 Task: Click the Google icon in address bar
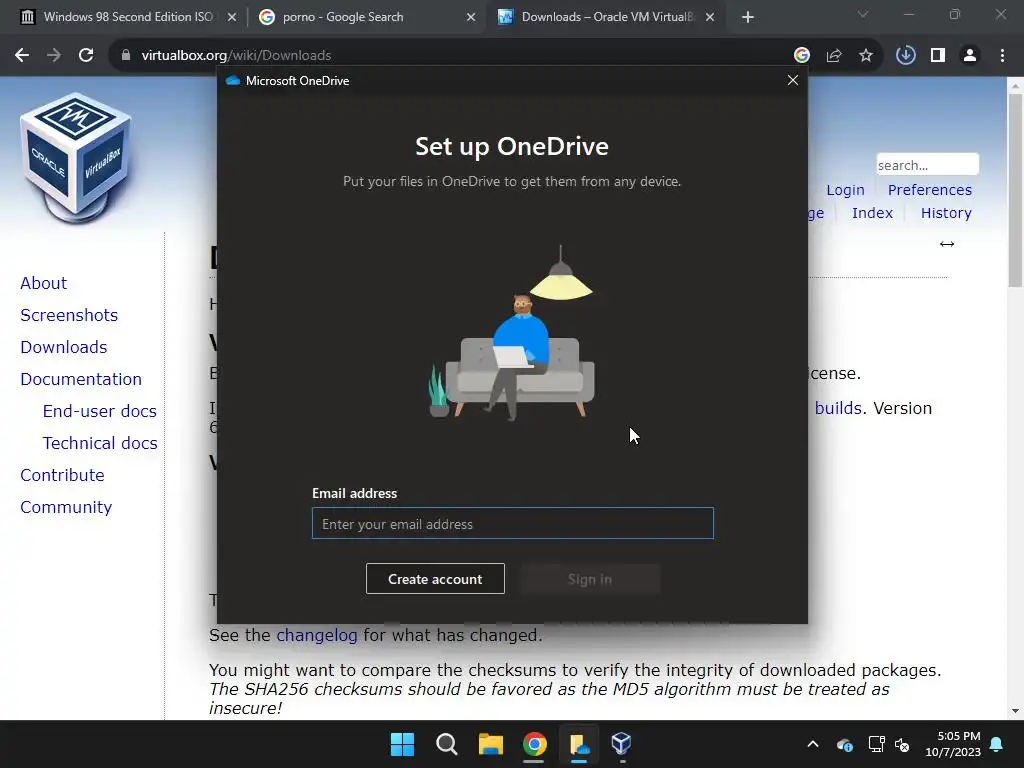[x=802, y=56]
